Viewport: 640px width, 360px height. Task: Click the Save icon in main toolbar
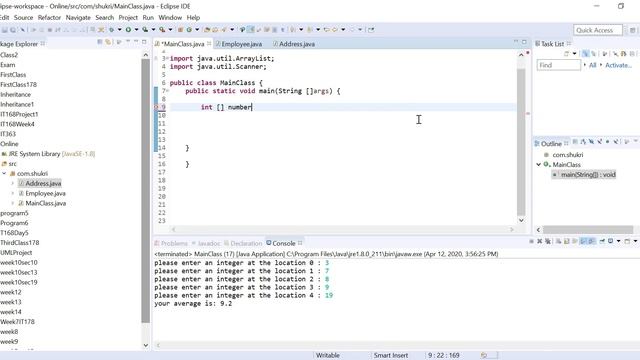[5, 30]
